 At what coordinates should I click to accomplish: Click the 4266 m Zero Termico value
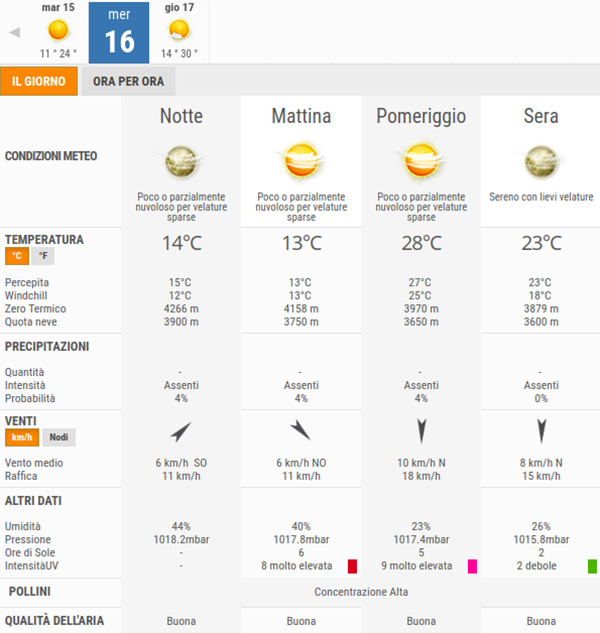point(181,309)
